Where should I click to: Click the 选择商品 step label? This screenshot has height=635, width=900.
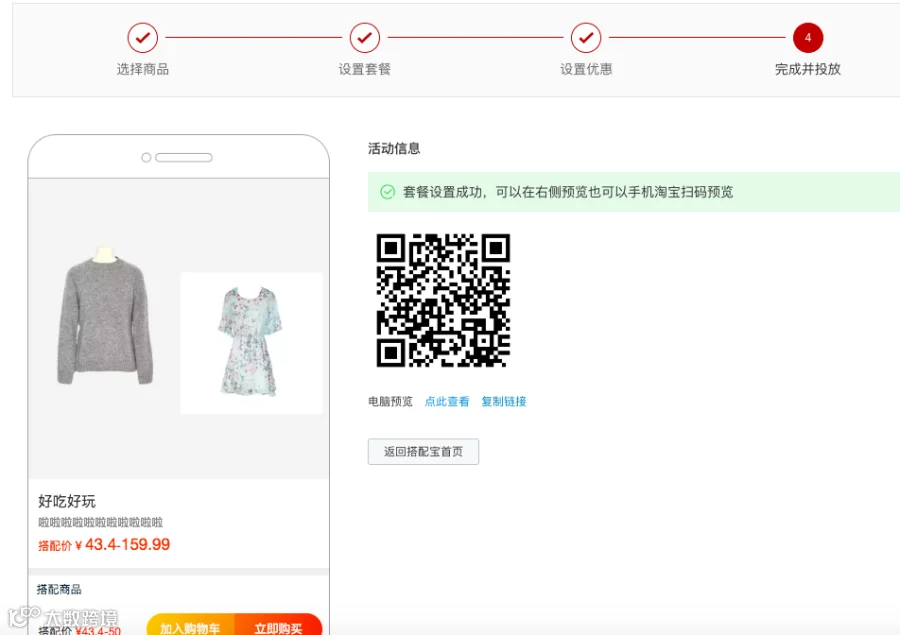(x=143, y=69)
